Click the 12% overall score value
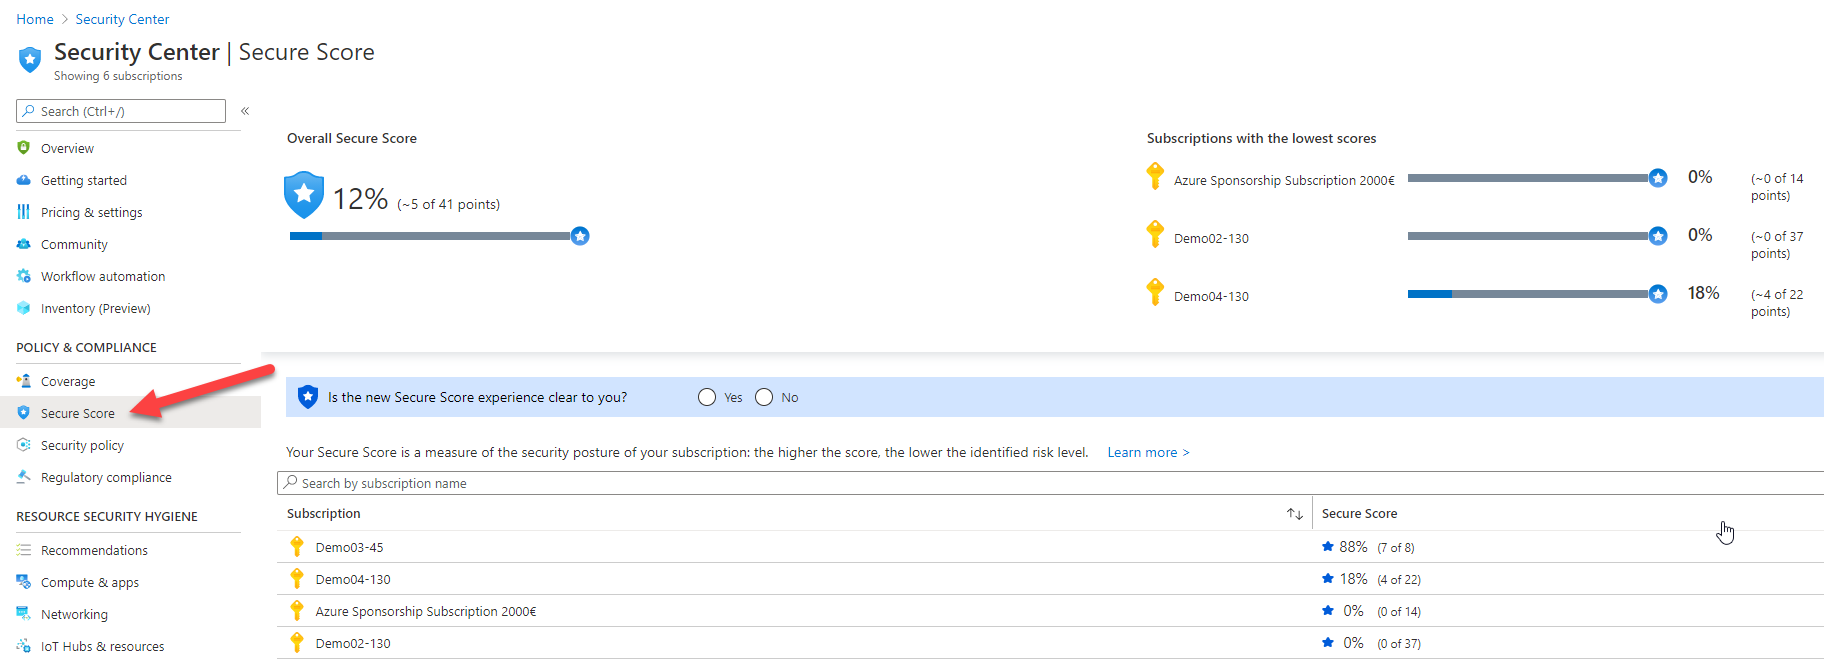Screen dimensions: 1824x664 pyautogui.click(x=360, y=199)
